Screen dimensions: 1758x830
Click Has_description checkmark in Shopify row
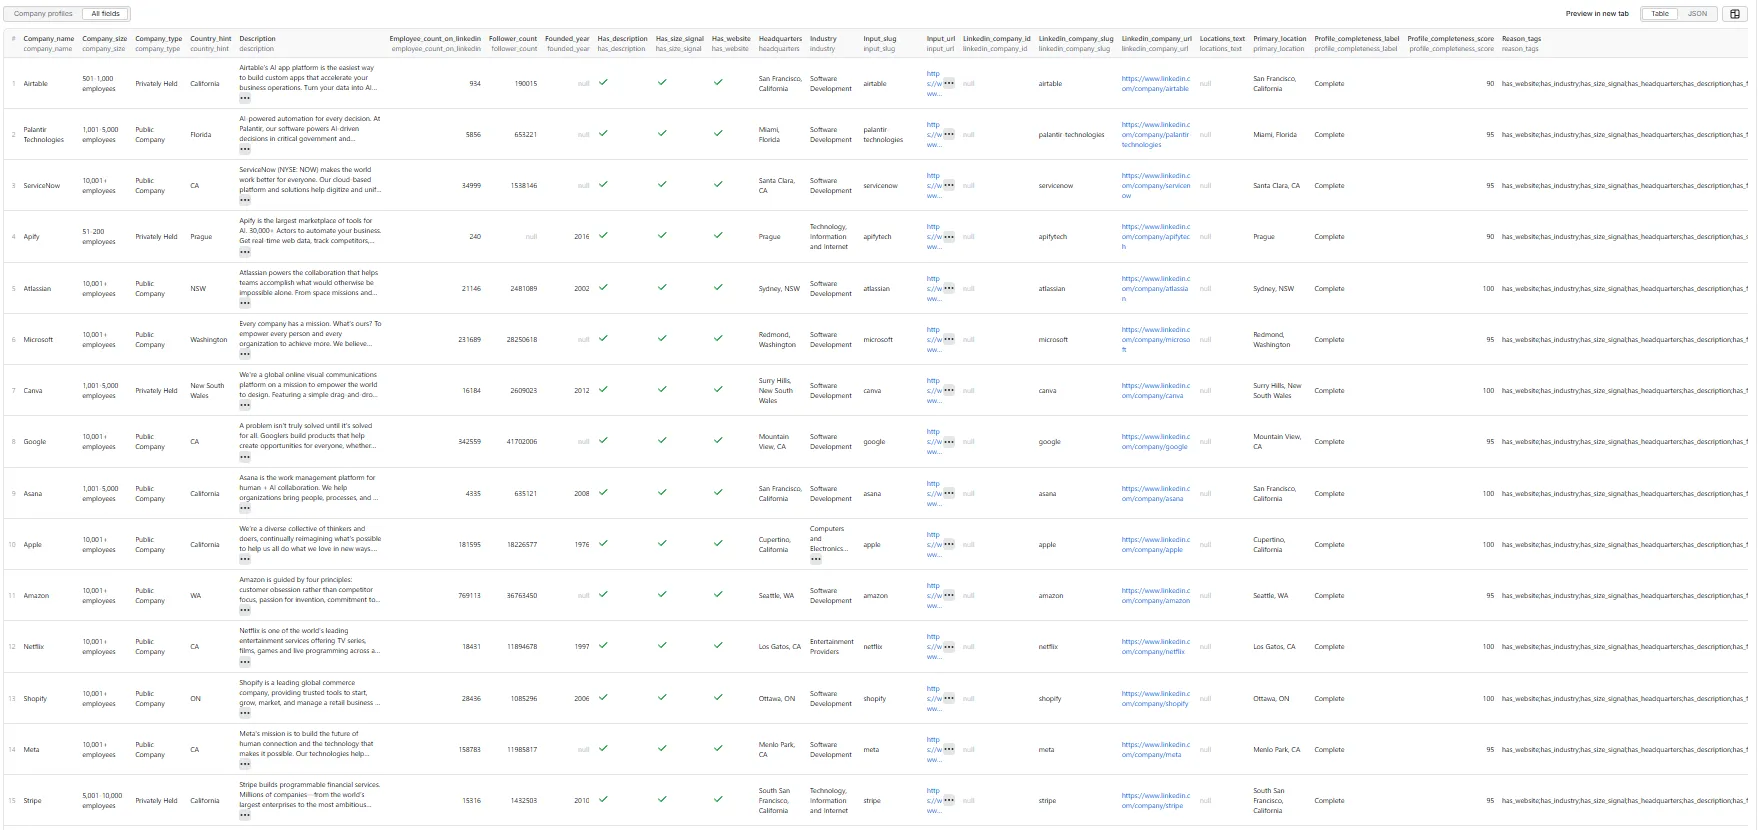click(603, 697)
